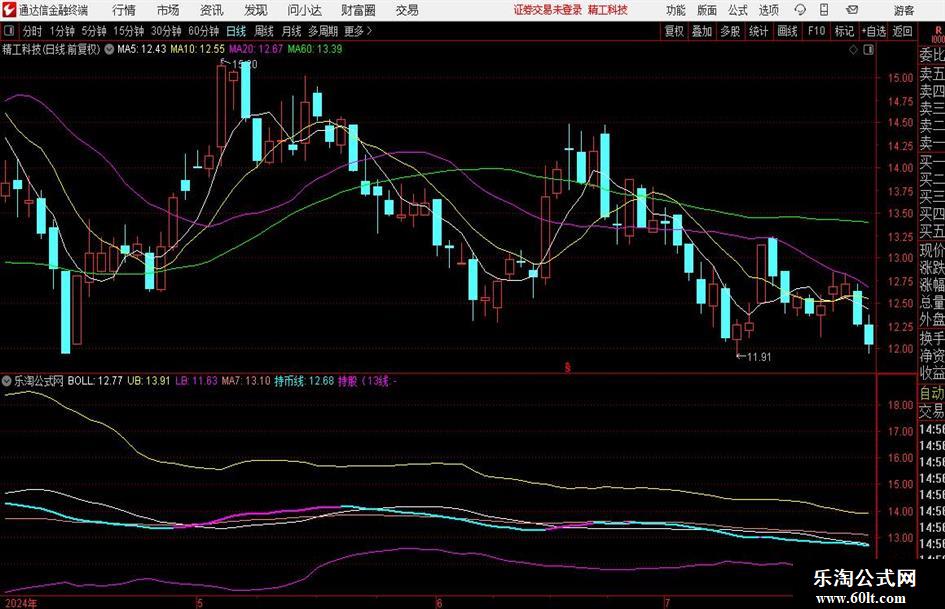Toggle the left side panel icon
Image resolution: width=945 pixels, height=609 pixels.
pyautogui.click(x=9, y=31)
